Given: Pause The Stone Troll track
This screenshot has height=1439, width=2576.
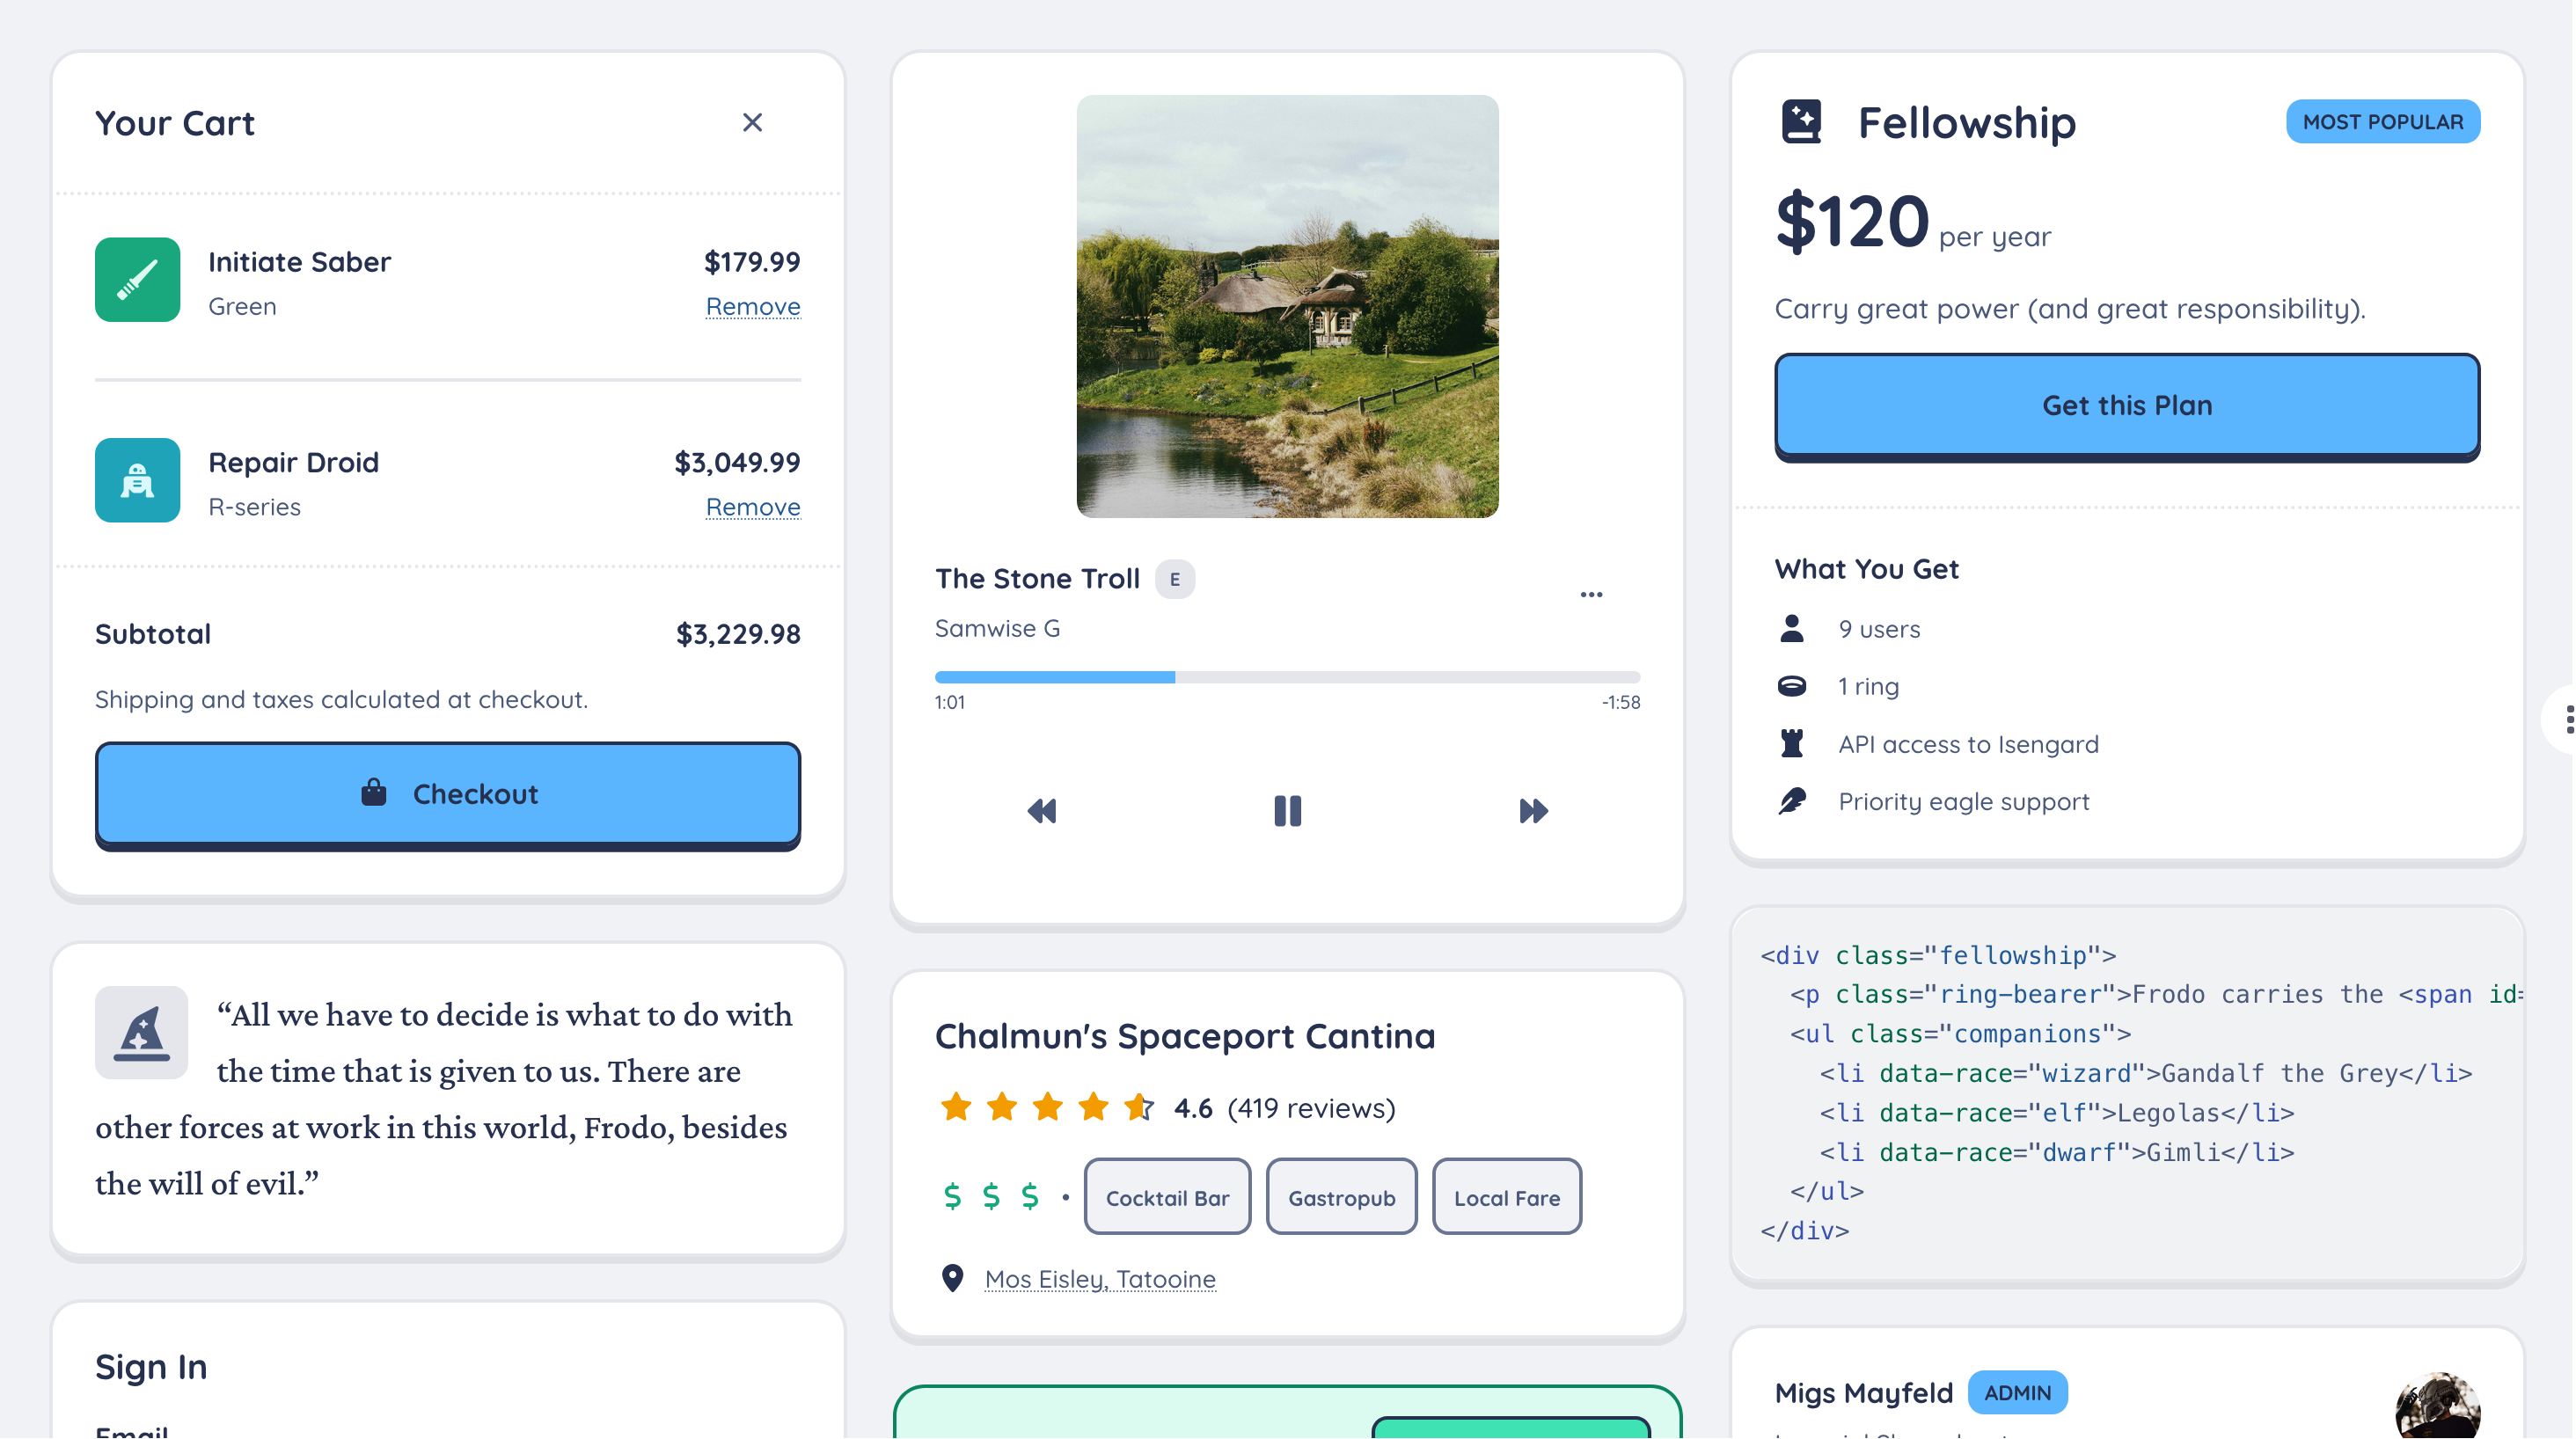Looking at the screenshot, I should 1287,810.
